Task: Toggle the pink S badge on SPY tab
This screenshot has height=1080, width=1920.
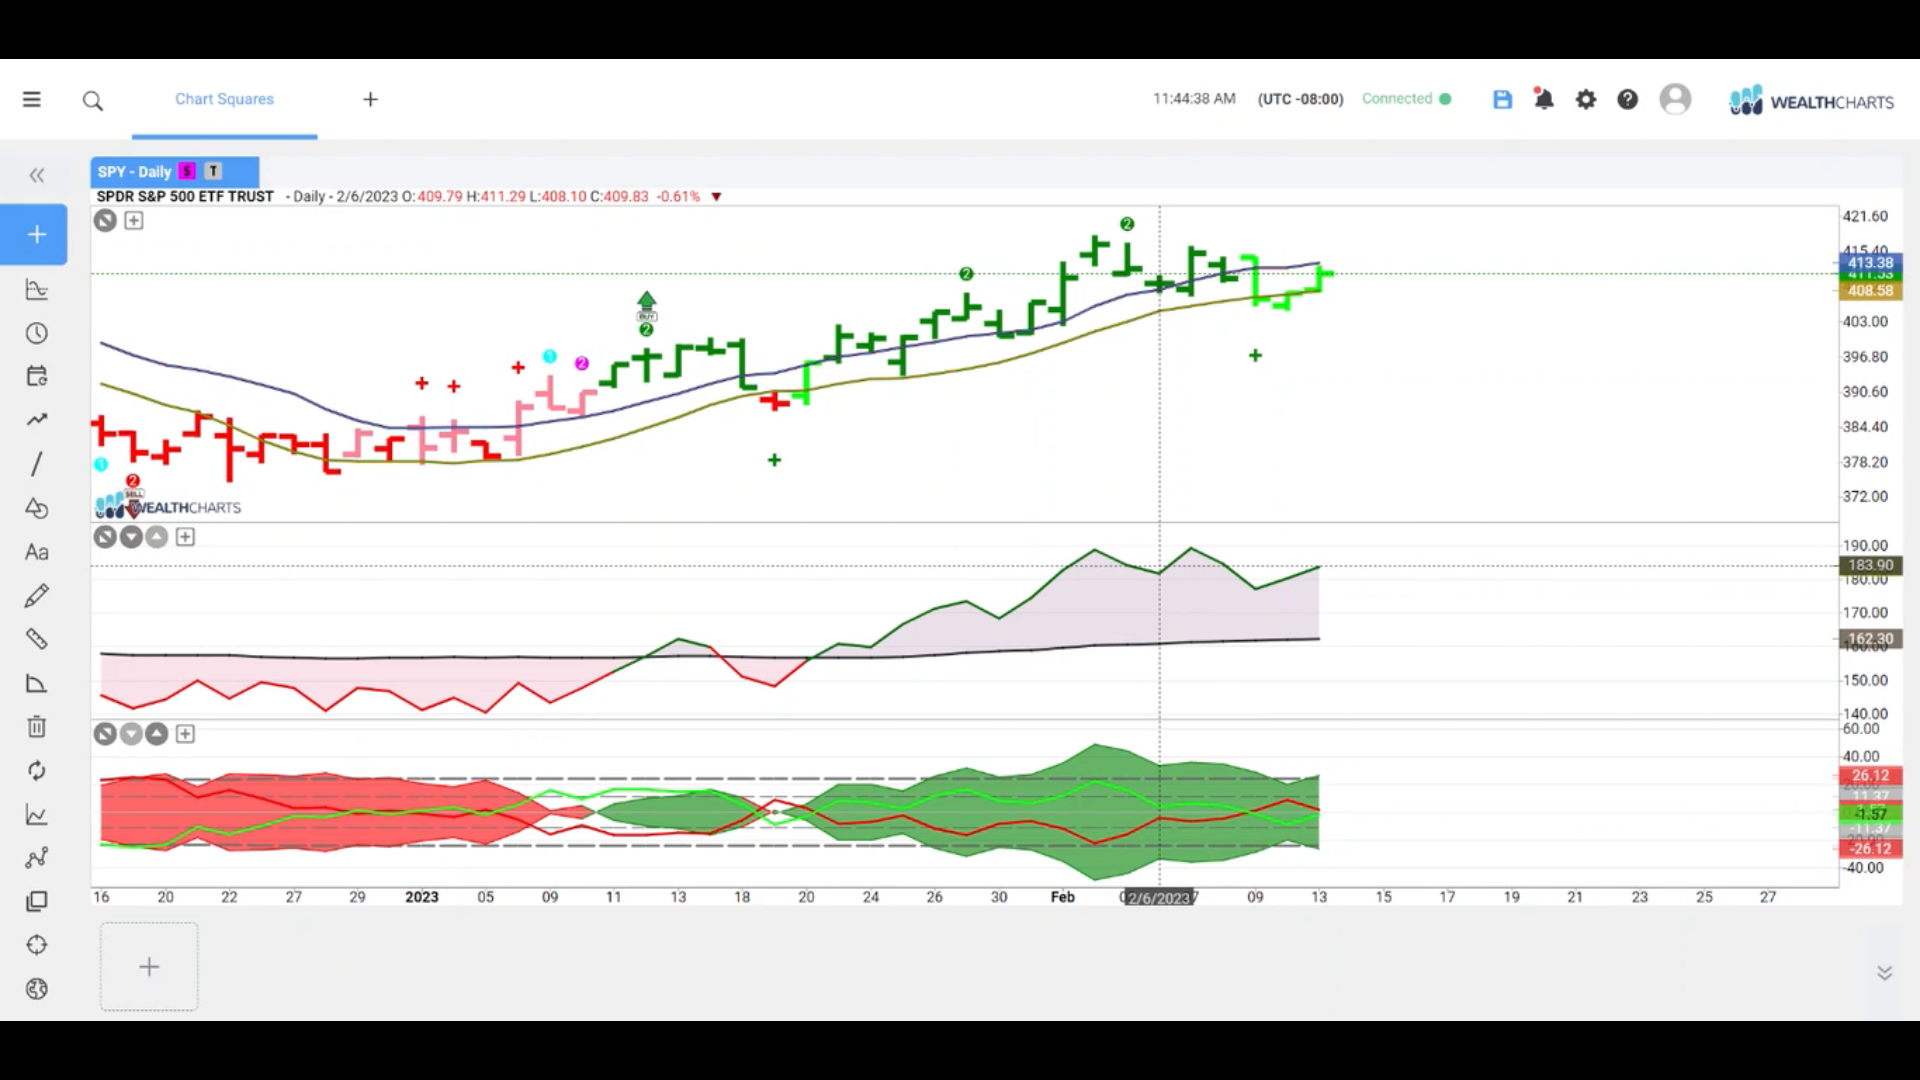Action: tap(187, 171)
